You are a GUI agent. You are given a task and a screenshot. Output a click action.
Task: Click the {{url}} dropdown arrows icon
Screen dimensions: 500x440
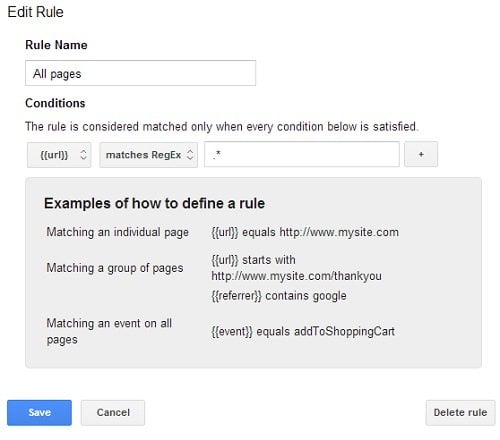[84, 155]
